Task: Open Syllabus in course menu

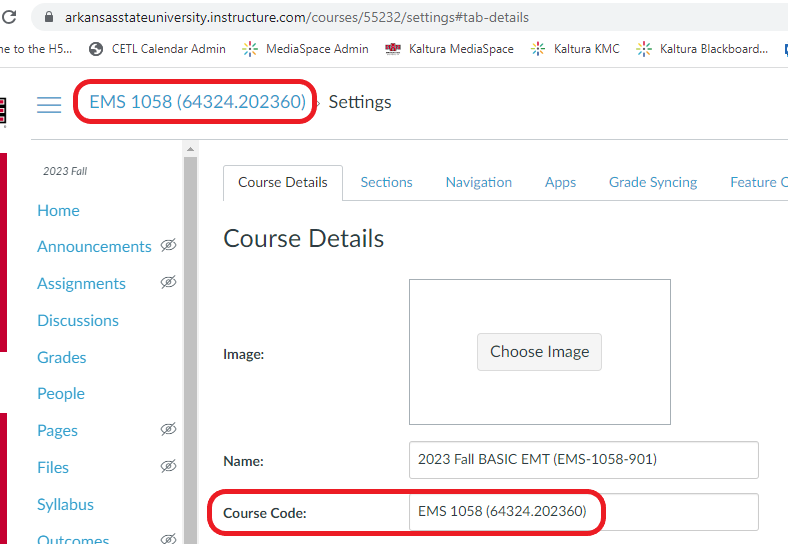Action: pyautogui.click(x=65, y=505)
